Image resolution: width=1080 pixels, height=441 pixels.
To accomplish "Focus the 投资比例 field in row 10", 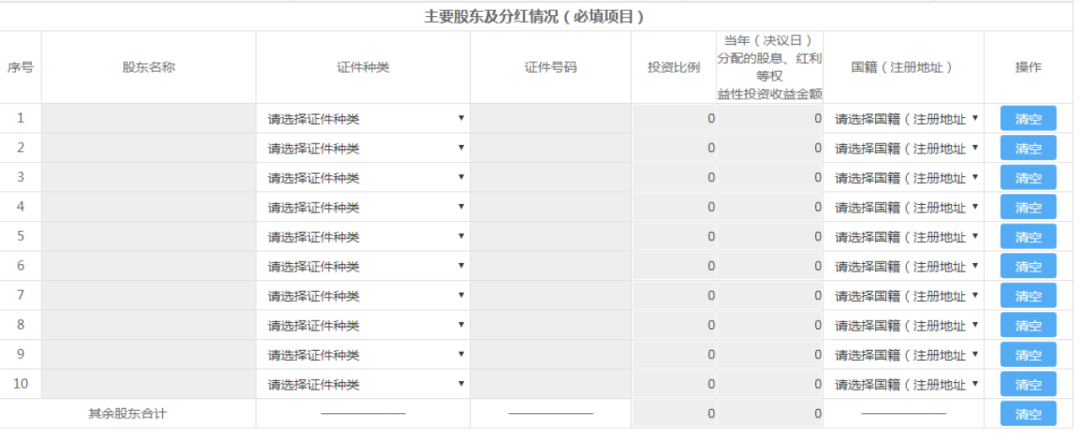I will (674, 385).
